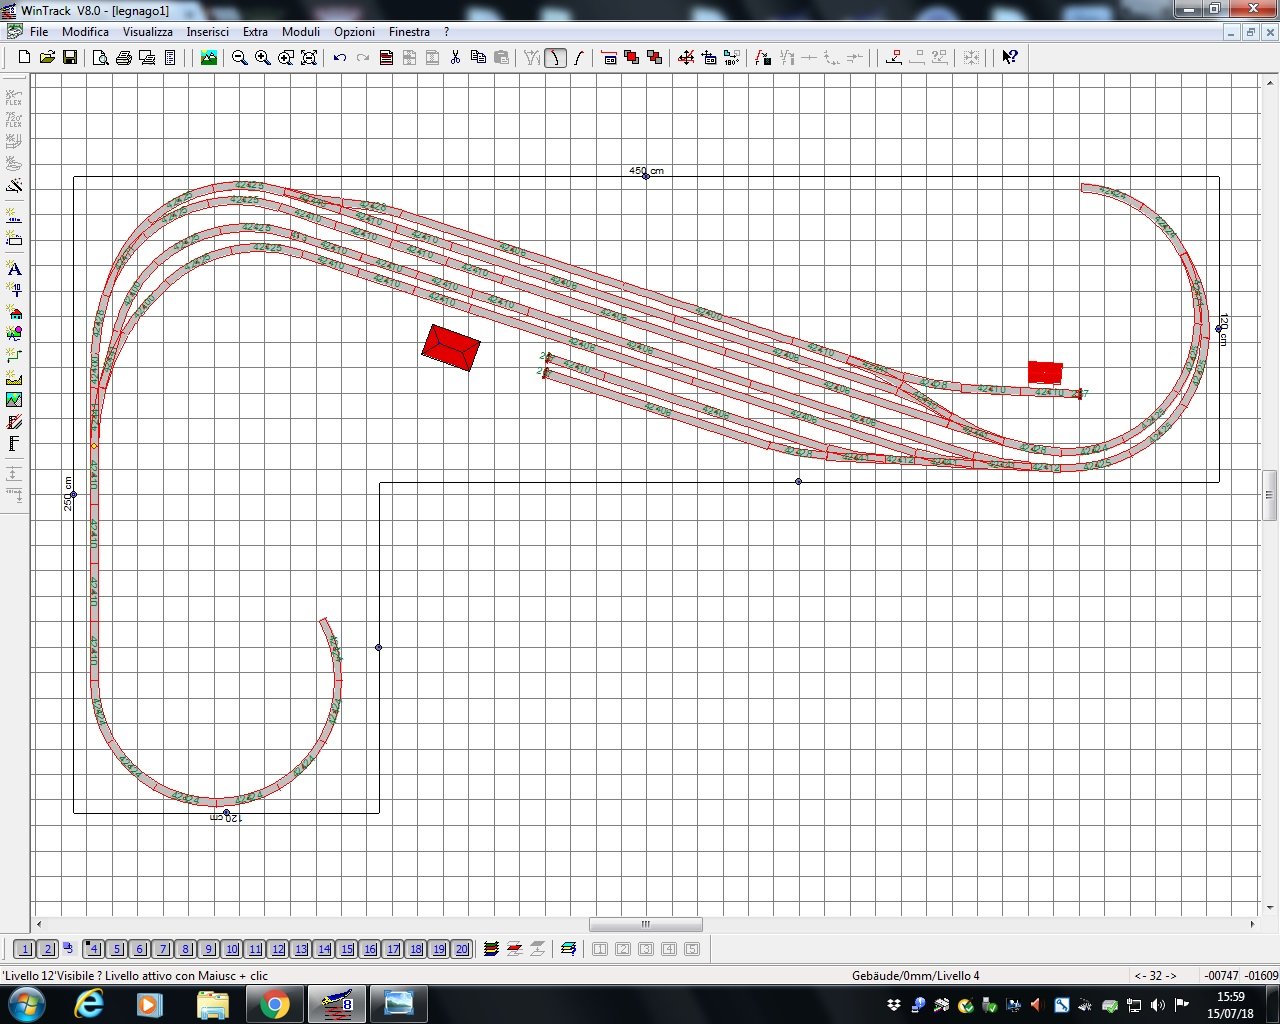Click the Print icon in toolbar
This screenshot has width=1280, height=1024.
click(124, 58)
